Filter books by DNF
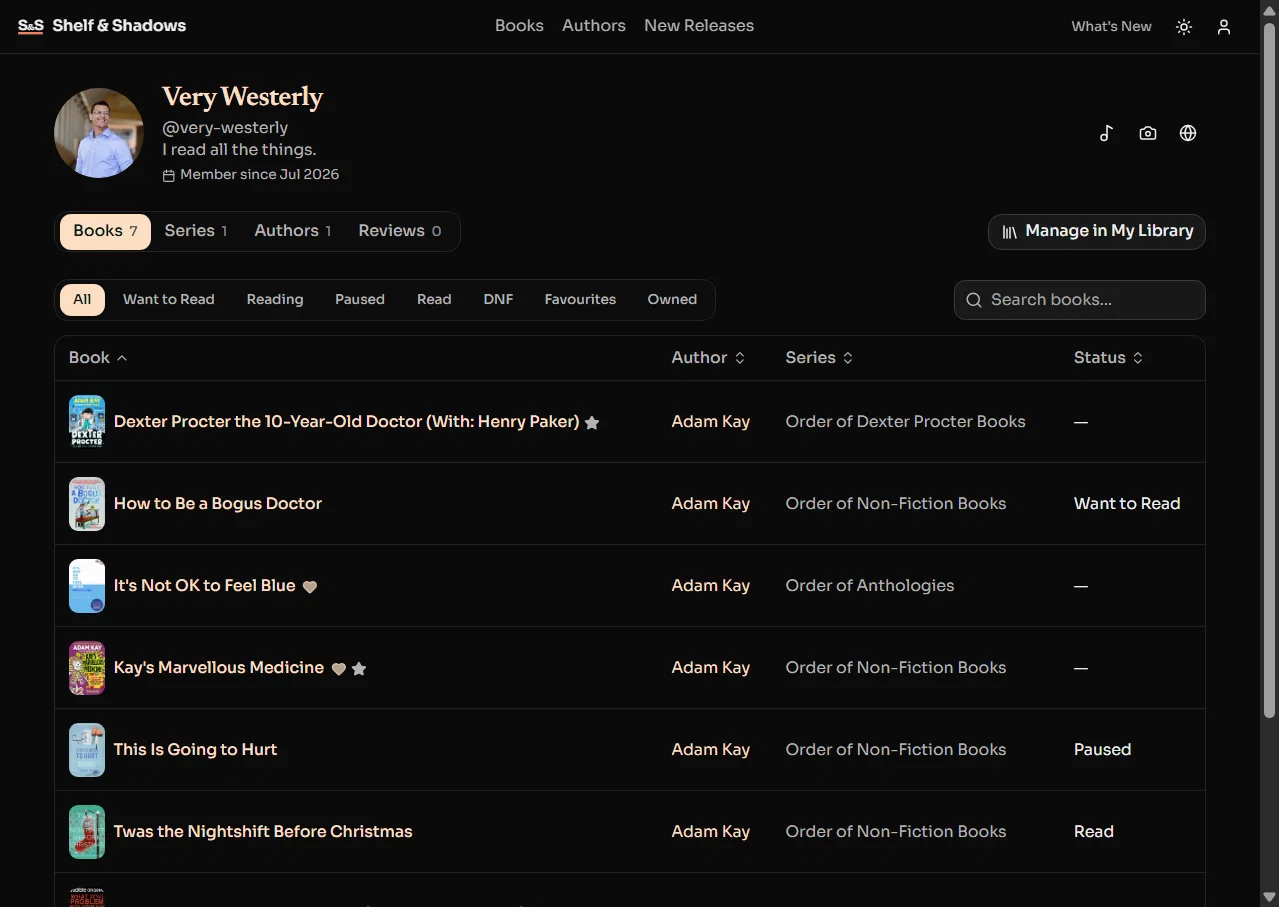1279x907 pixels. click(498, 300)
